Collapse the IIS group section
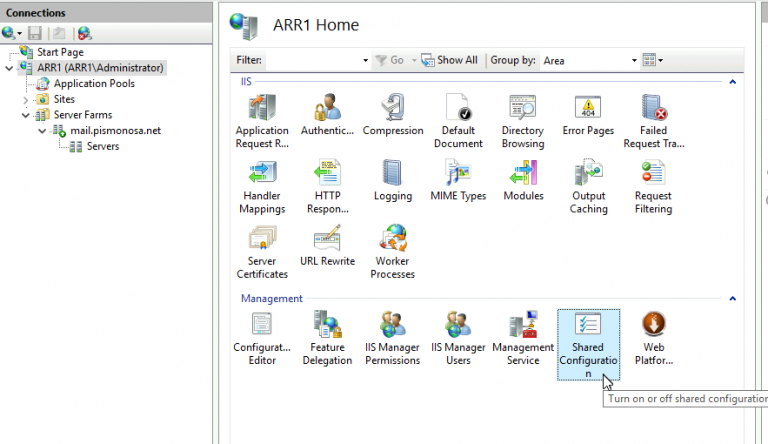The height and width of the screenshot is (444, 768). (x=733, y=81)
